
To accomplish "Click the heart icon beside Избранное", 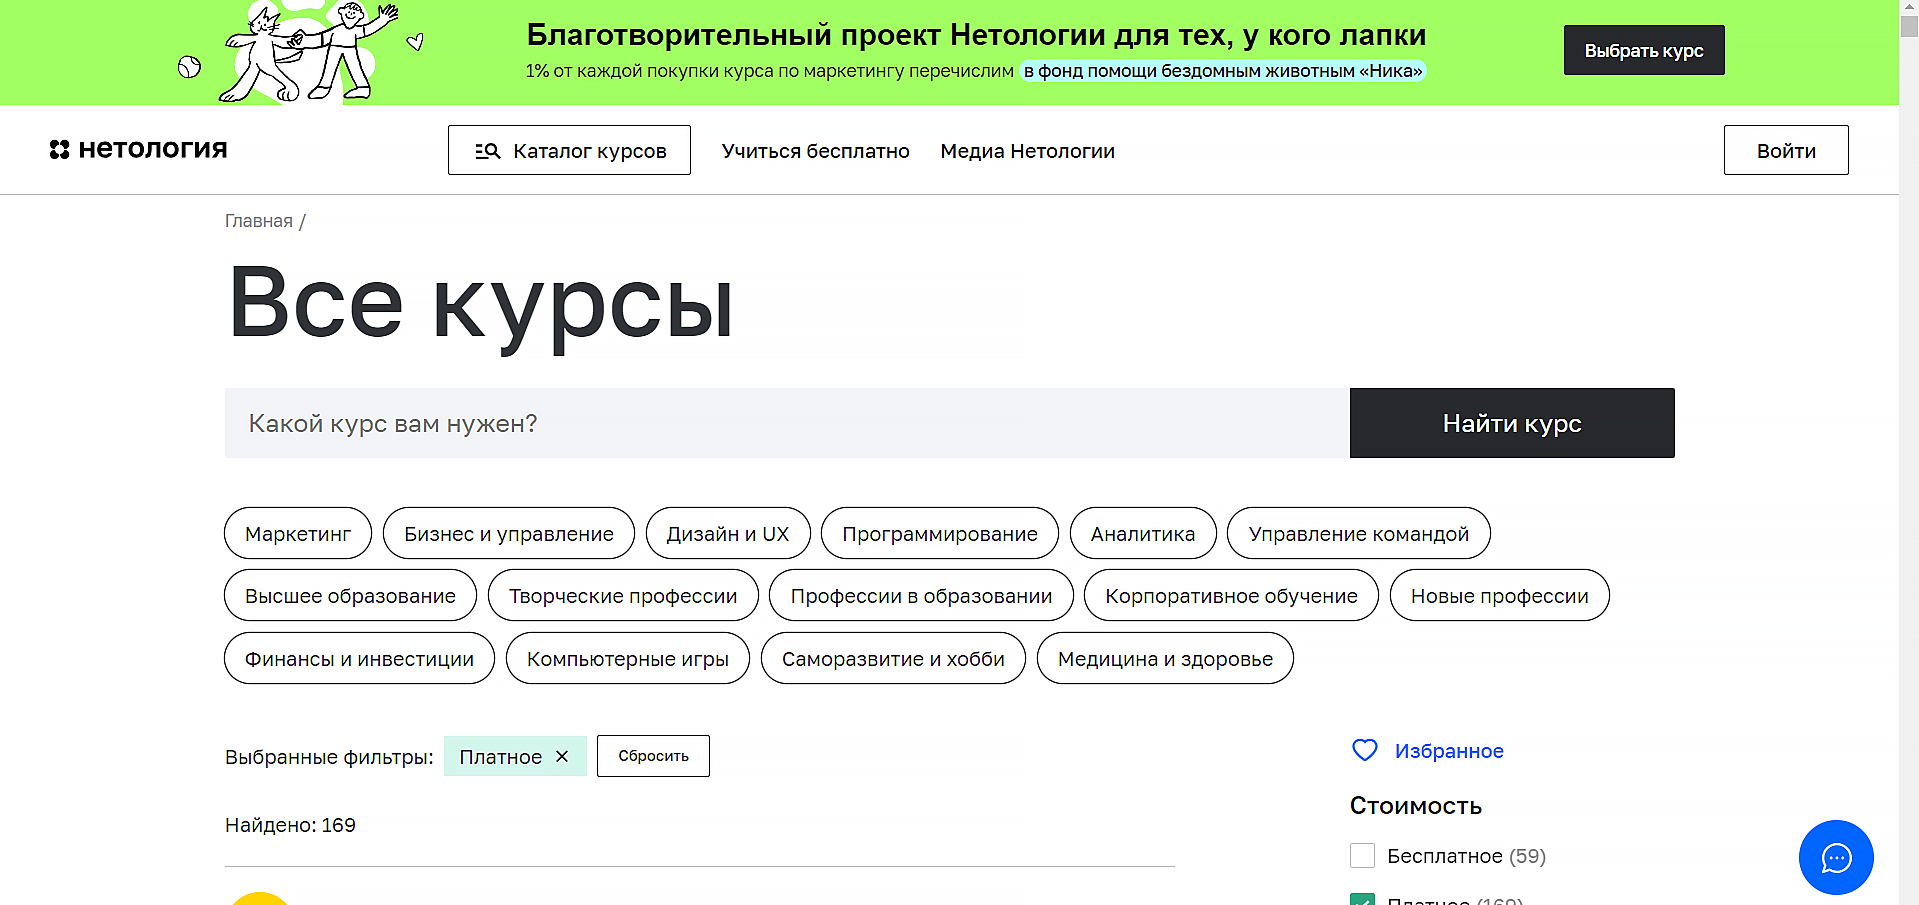I will (x=1365, y=750).
